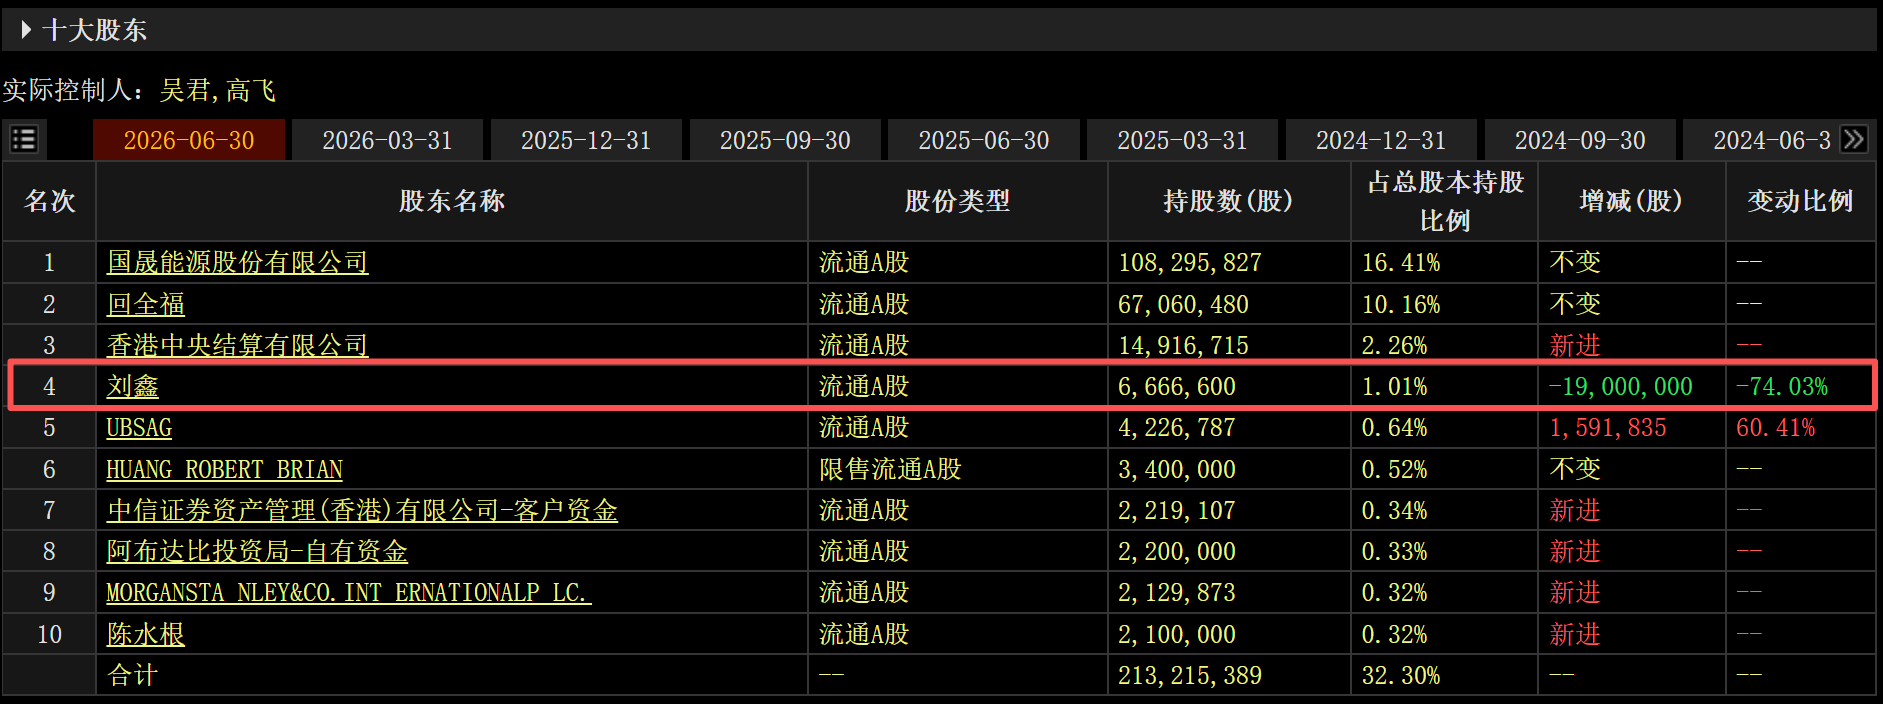Image resolution: width=1883 pixels, height=704 pixels.
Task: Open HUANG ROBERT BRIAN shareholder link
Action: (x=225, y=469)
